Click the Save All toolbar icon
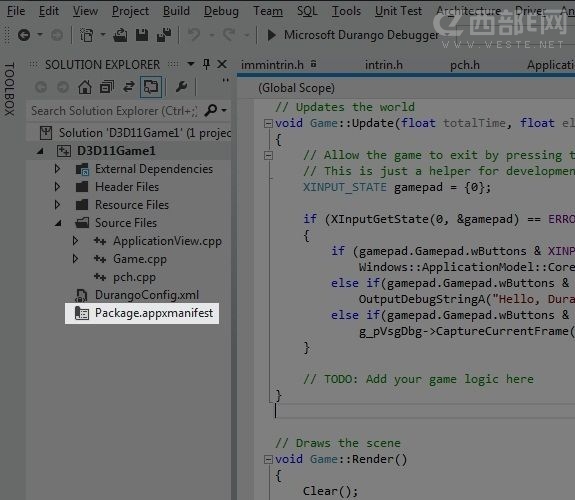575x500 pixels. [164, 35]
